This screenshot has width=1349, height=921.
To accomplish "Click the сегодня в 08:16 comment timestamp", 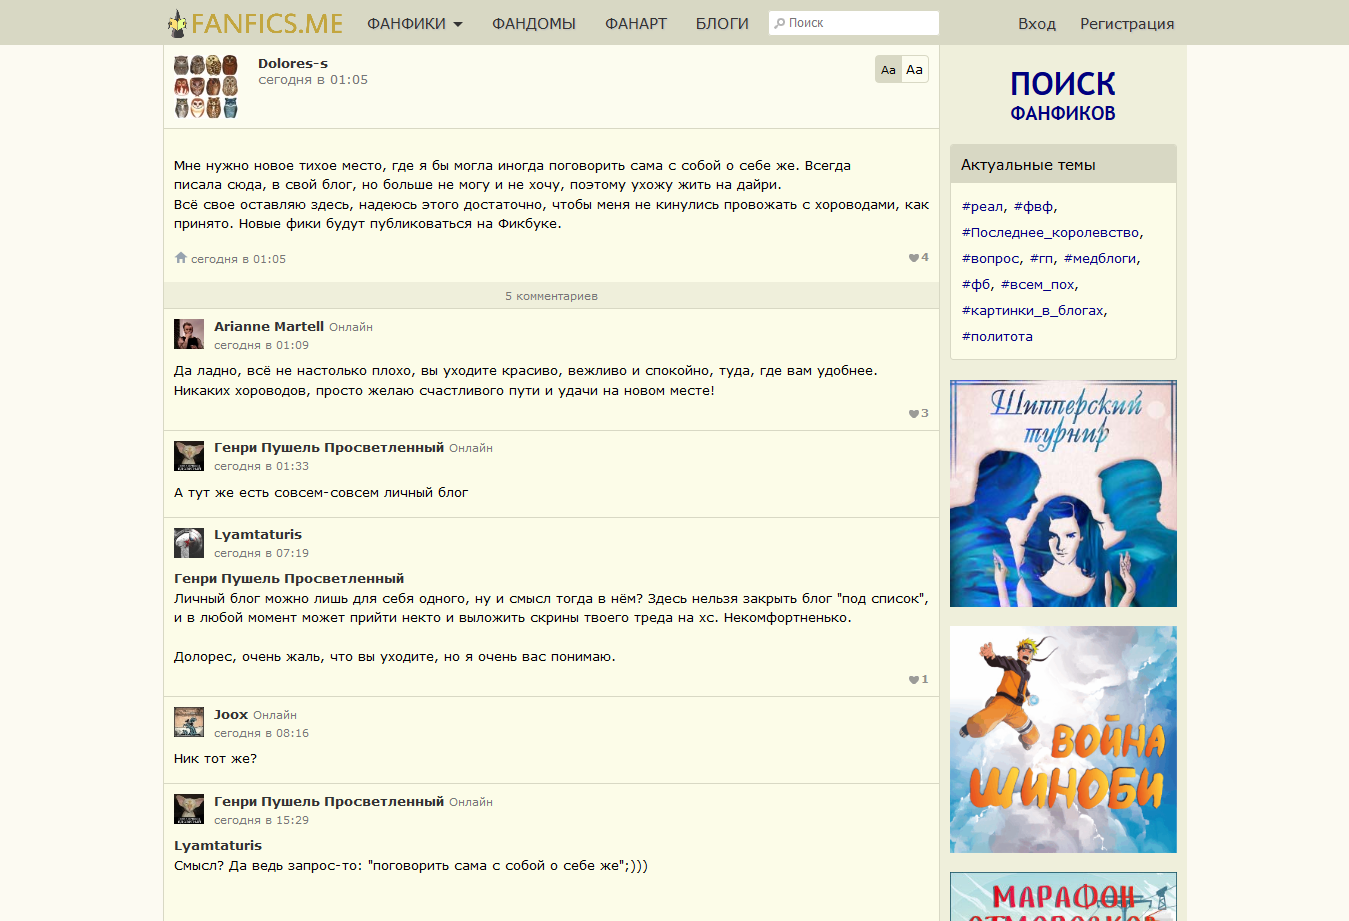I will tap(261, 733).
